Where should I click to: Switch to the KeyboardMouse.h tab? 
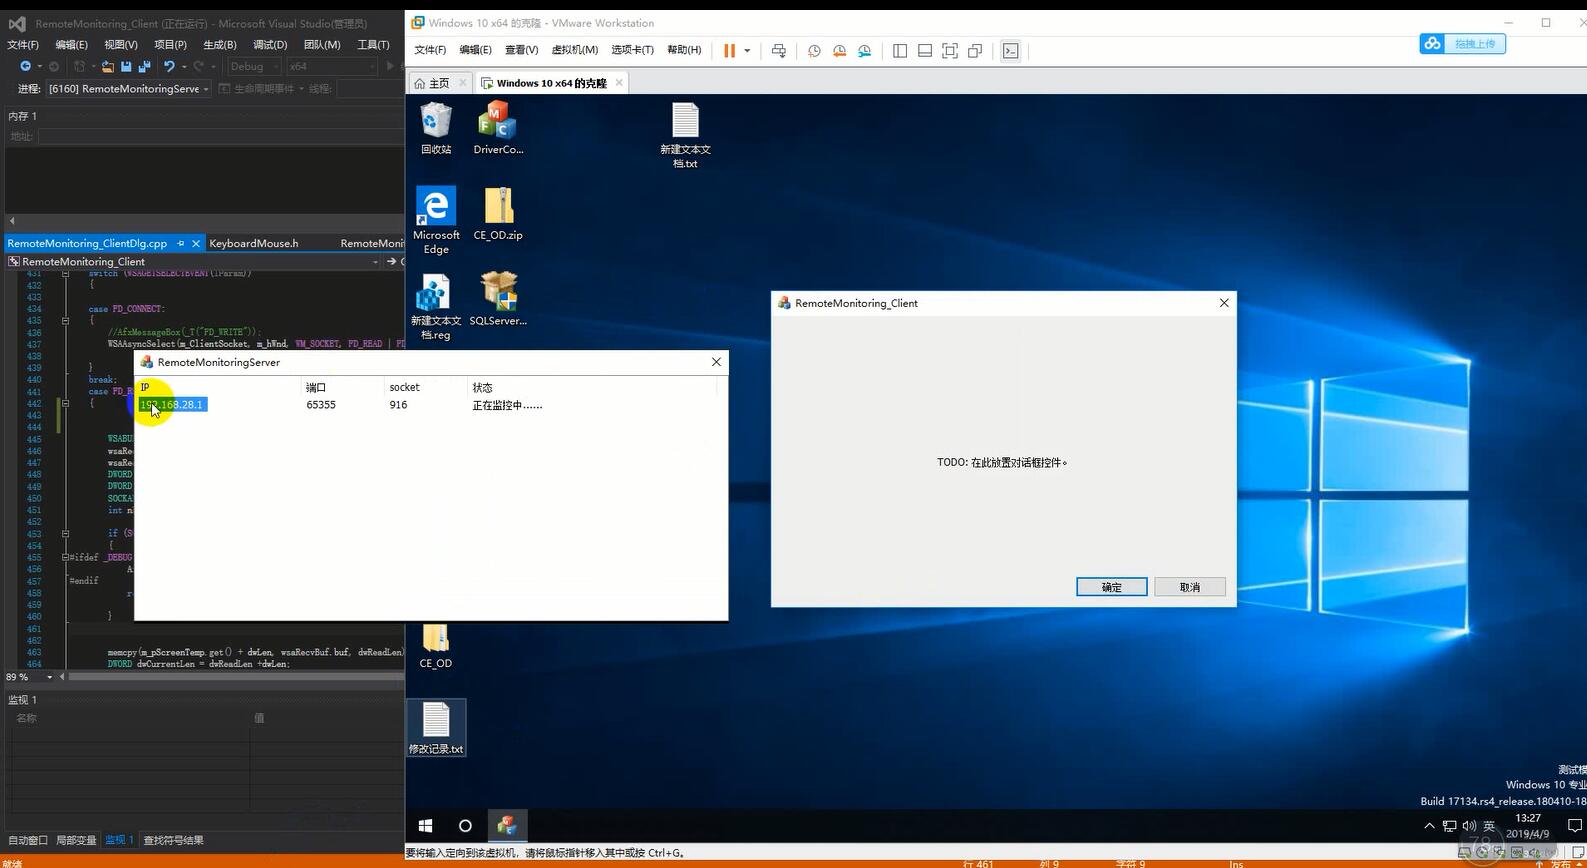click(x=254, y=243)
